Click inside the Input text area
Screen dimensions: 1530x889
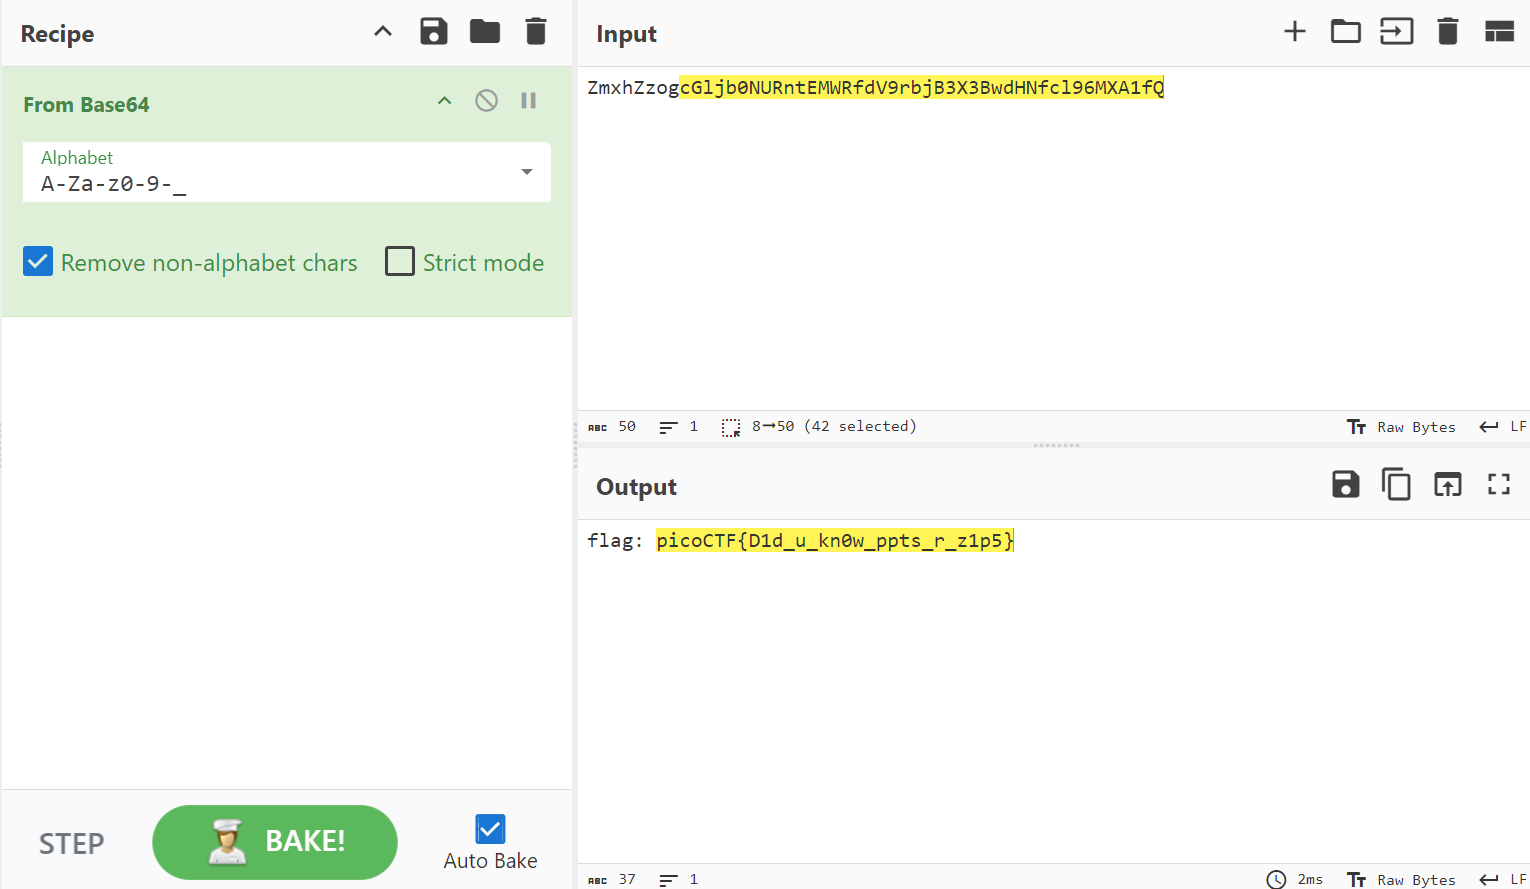point(1050,250)
